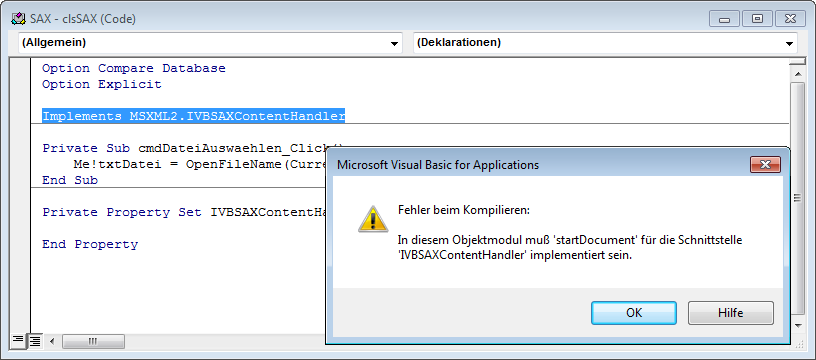Switch to full module view icon
816x360 pixels.
pos(34,341)
